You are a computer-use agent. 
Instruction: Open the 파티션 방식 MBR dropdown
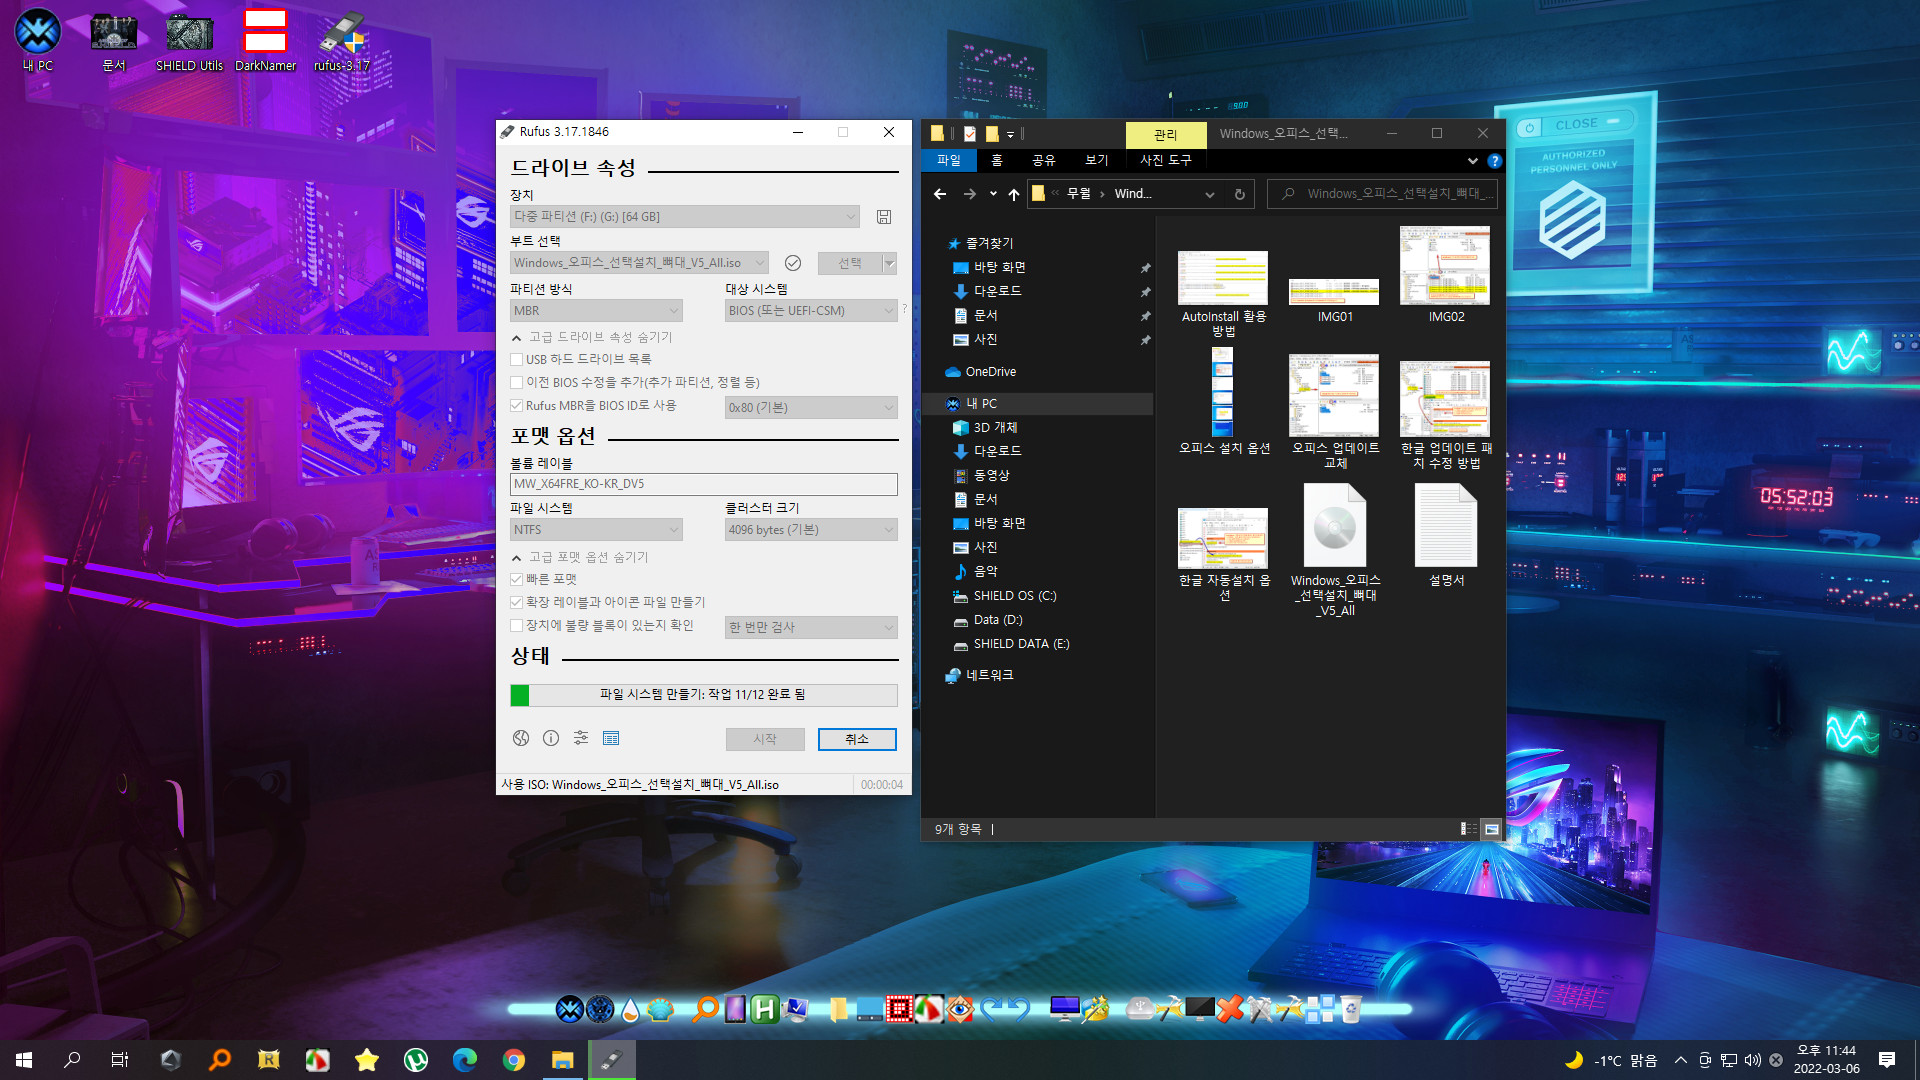[x=596, y=311]
